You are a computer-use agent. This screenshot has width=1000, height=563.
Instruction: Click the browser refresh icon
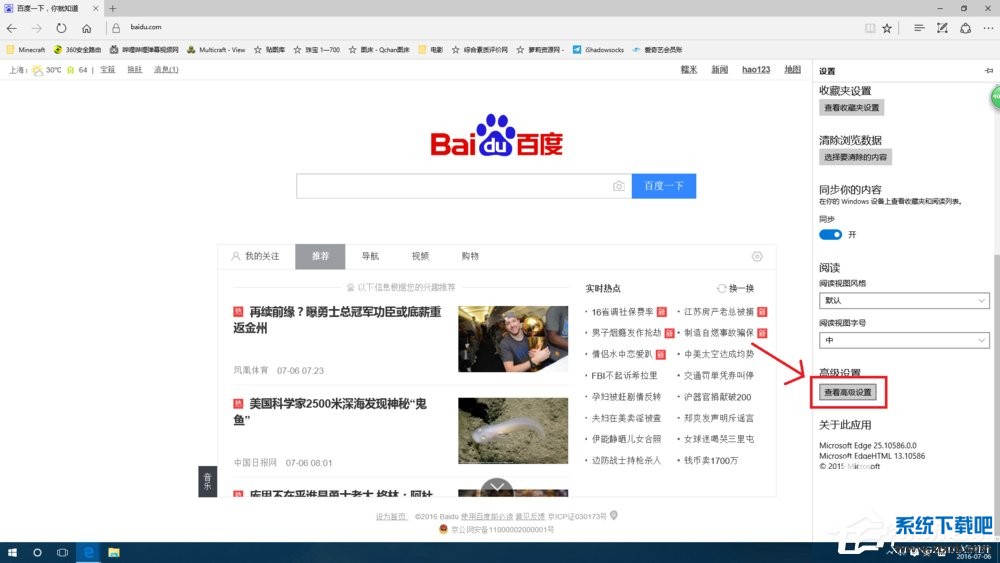click(62, 28)
